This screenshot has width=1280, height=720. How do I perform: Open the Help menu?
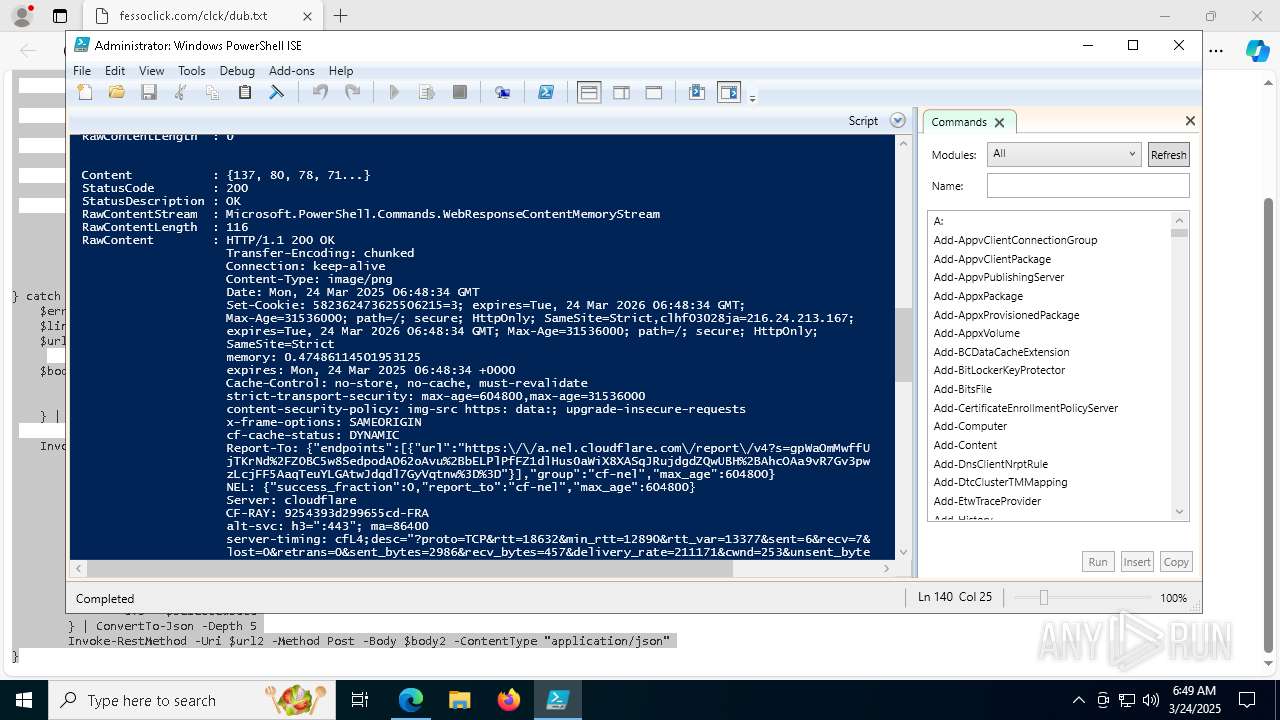point(341,71)
